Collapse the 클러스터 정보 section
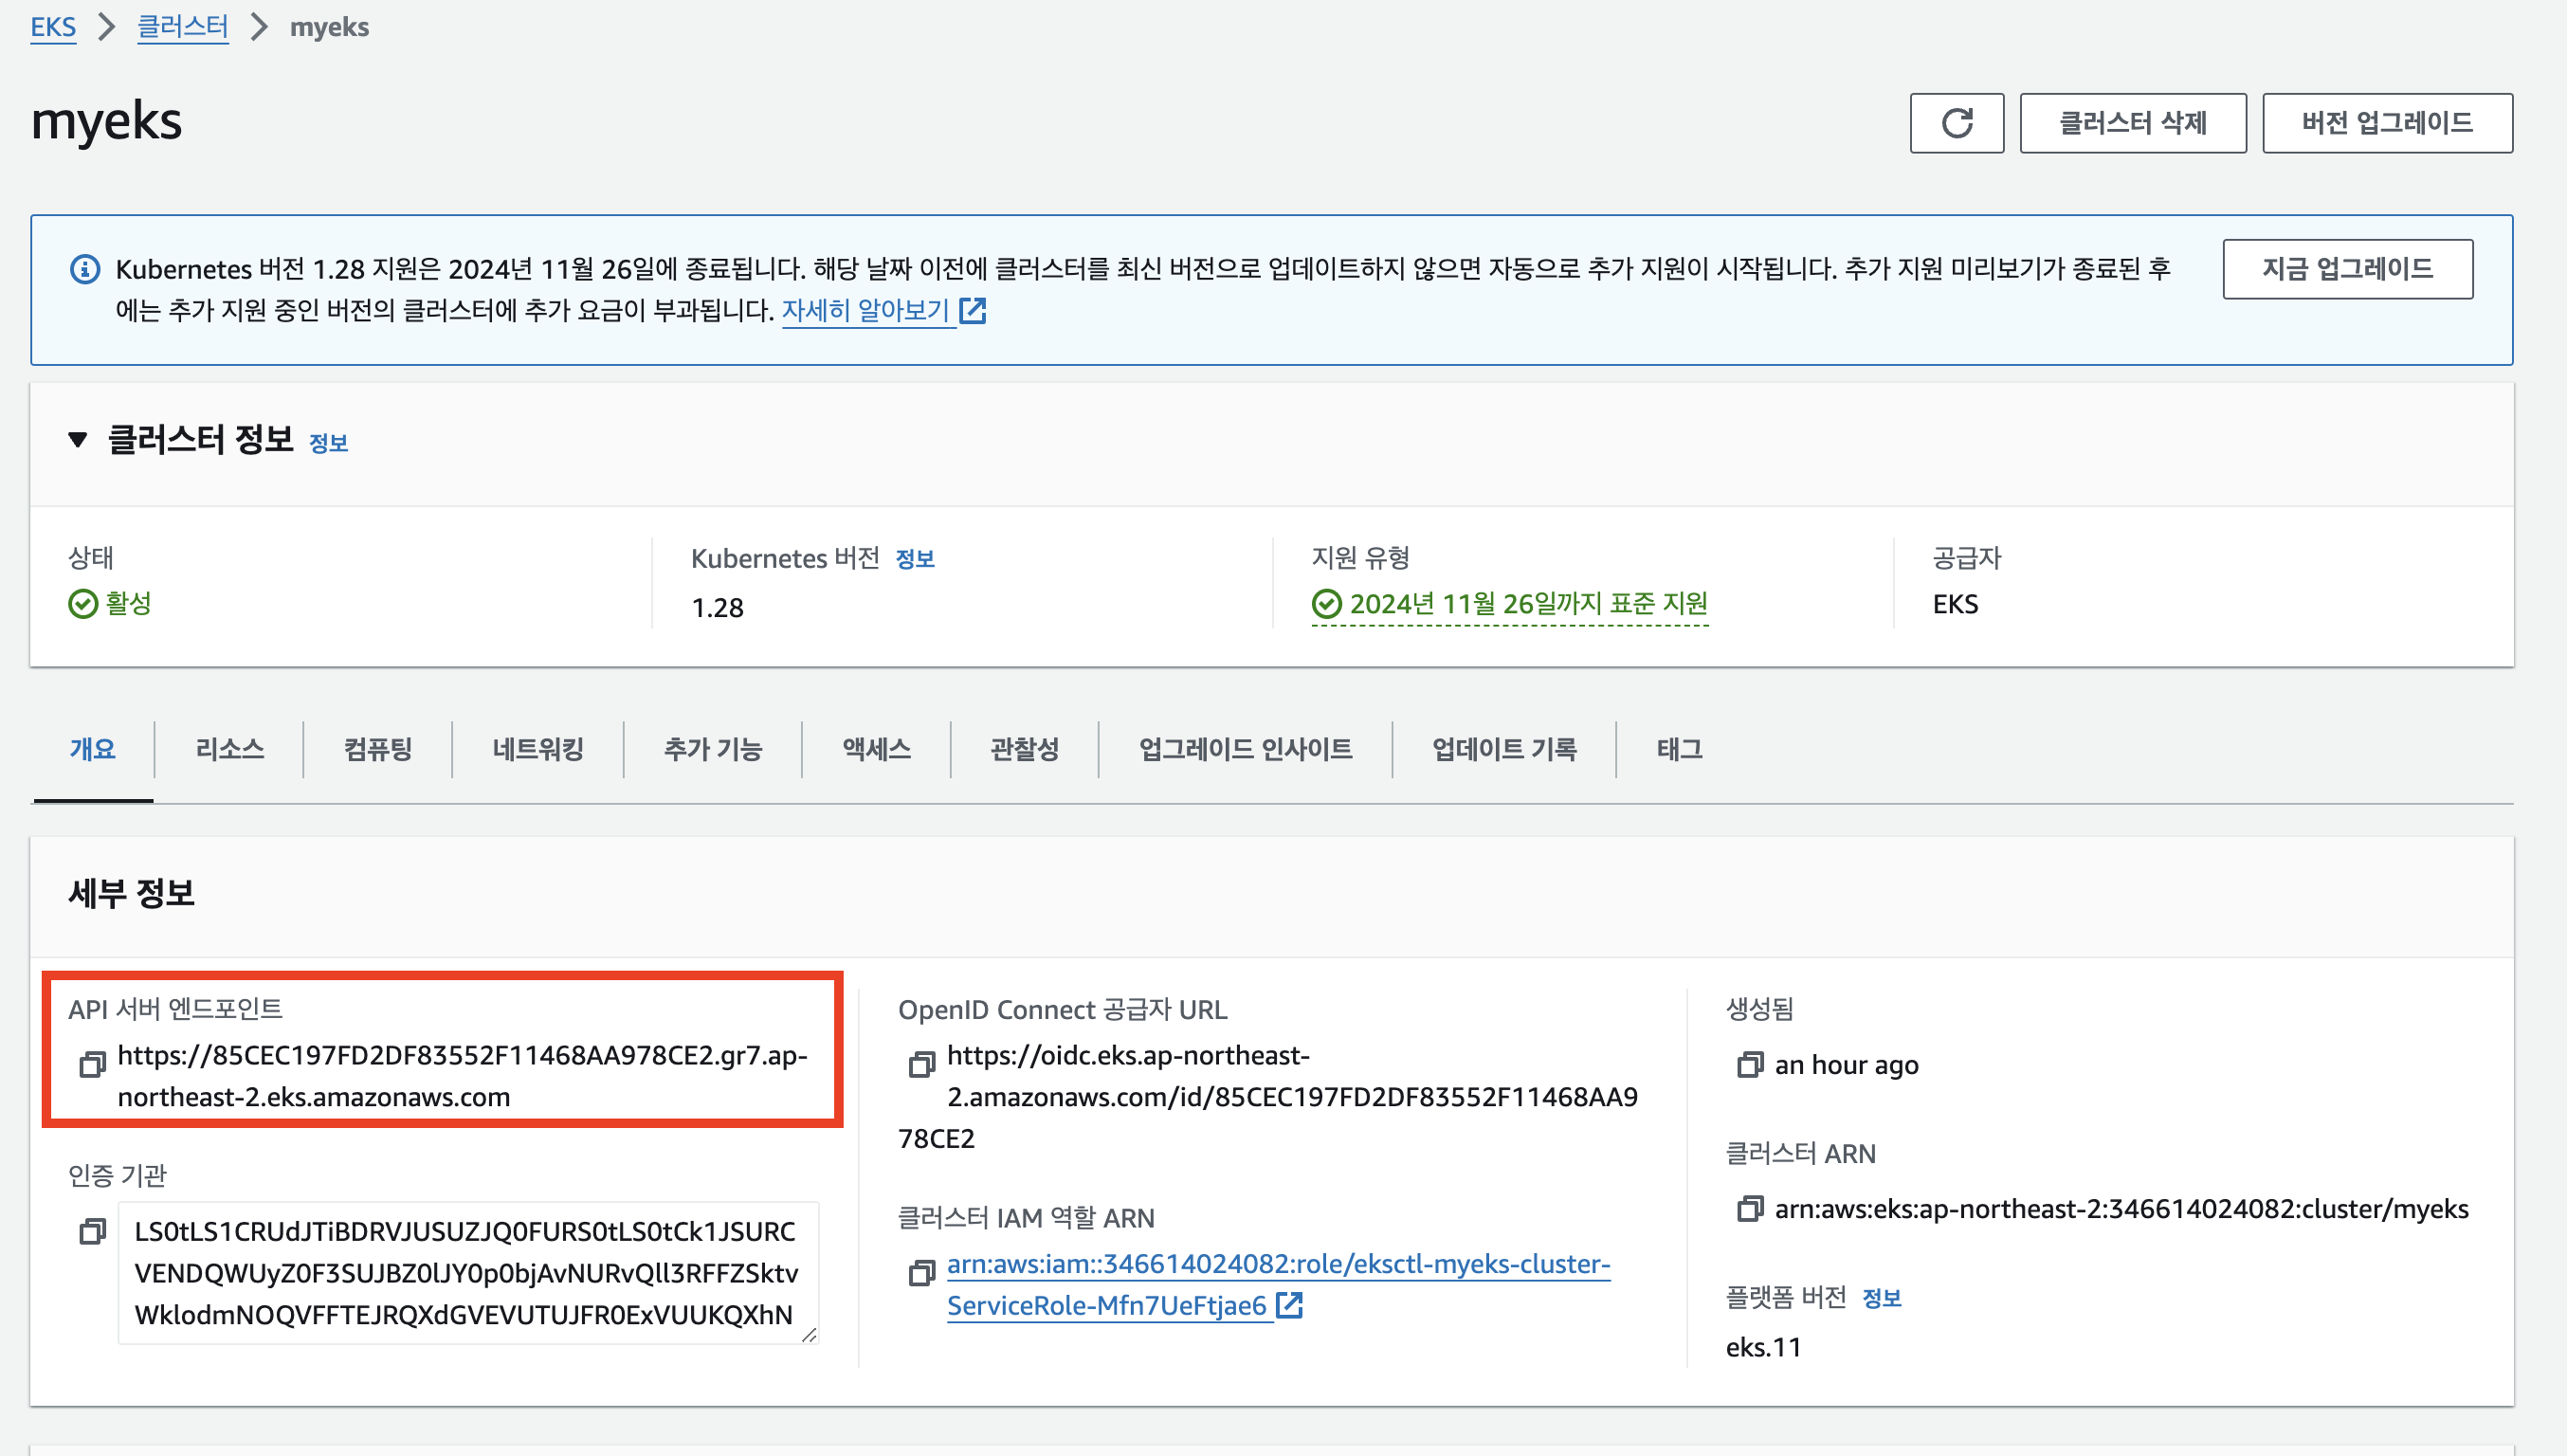 [78, 440]
